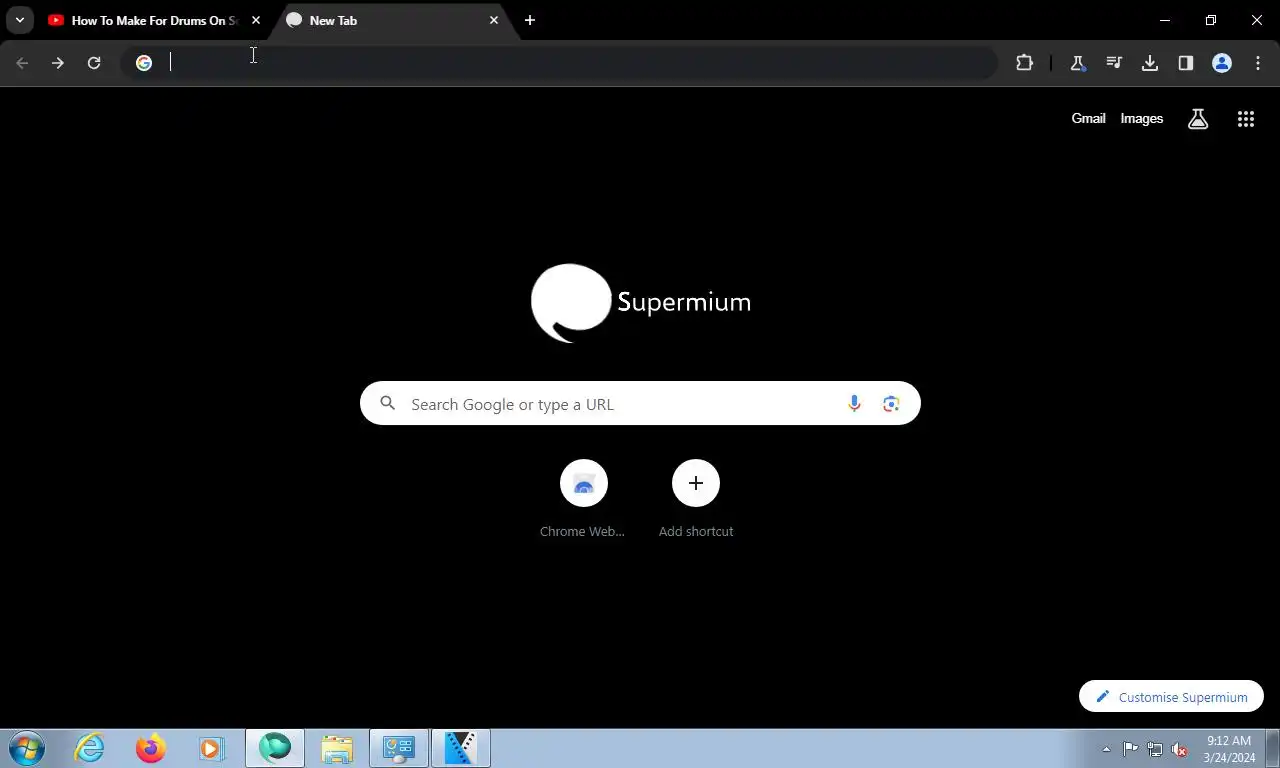
Task: Launch Internet Explorer from taskbar
Action: pos(90,748)
